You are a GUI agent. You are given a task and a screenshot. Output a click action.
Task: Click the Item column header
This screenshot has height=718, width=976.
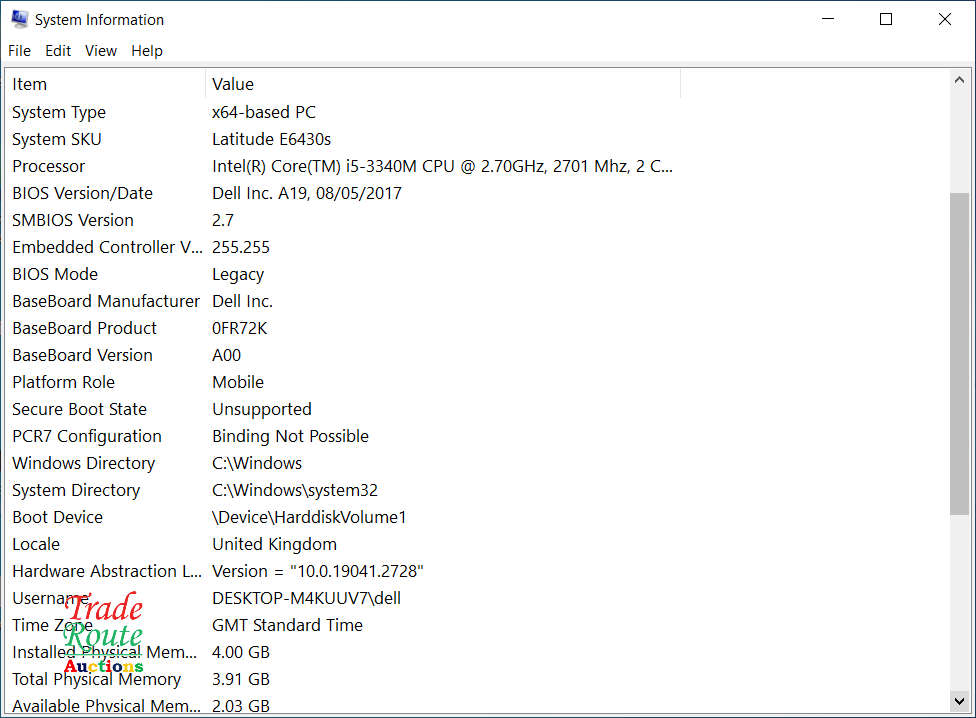(30, 84)
